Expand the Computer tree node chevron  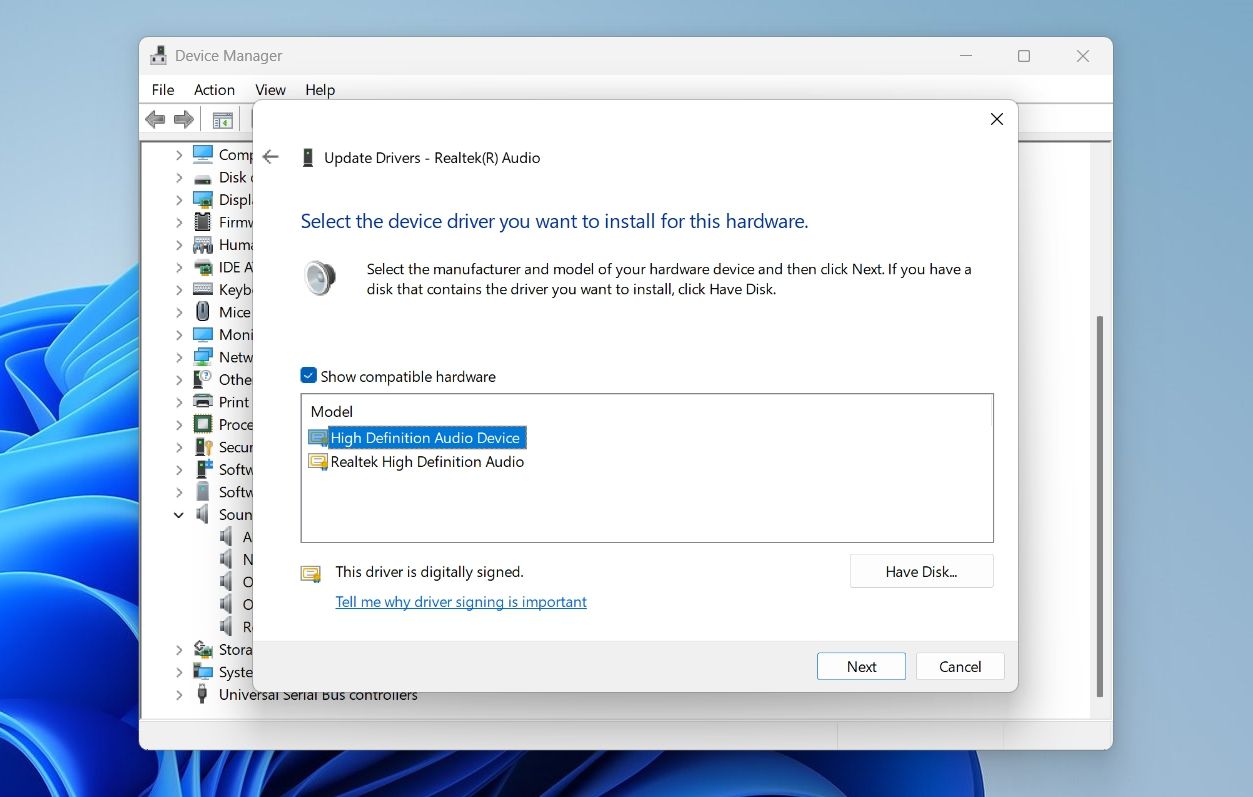click(x=179, y=154)
